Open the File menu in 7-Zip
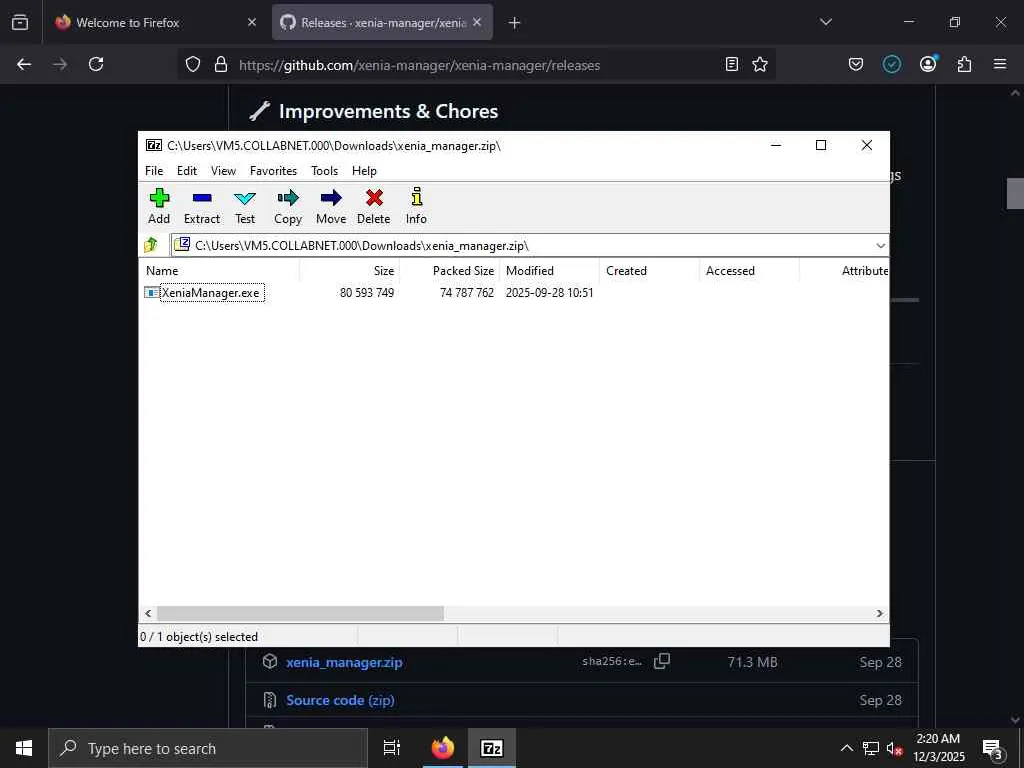Image resolution: width=1024 pixels, height=768 pixels. point(154,170)
